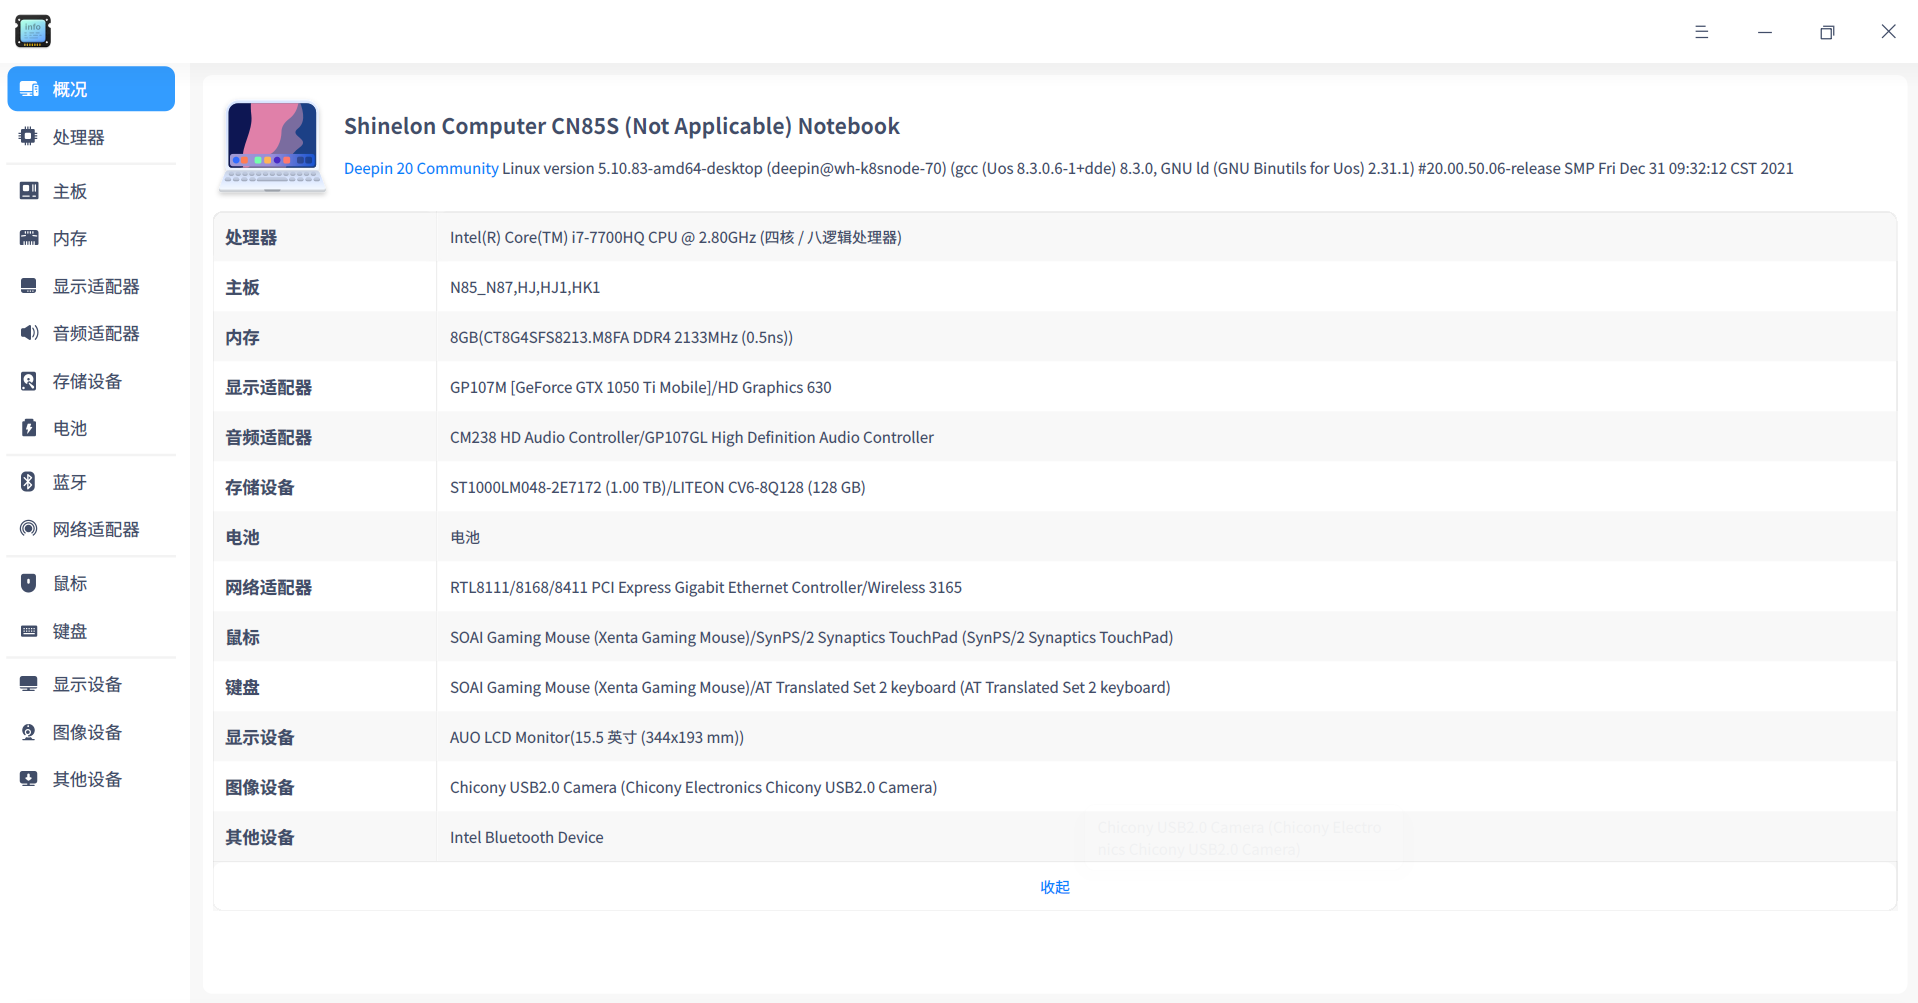This screenshot has width=1918, height=1003.
Task: Click the mouse (鼠标) icon in sidebar
Action: click(x=29, y=583)
